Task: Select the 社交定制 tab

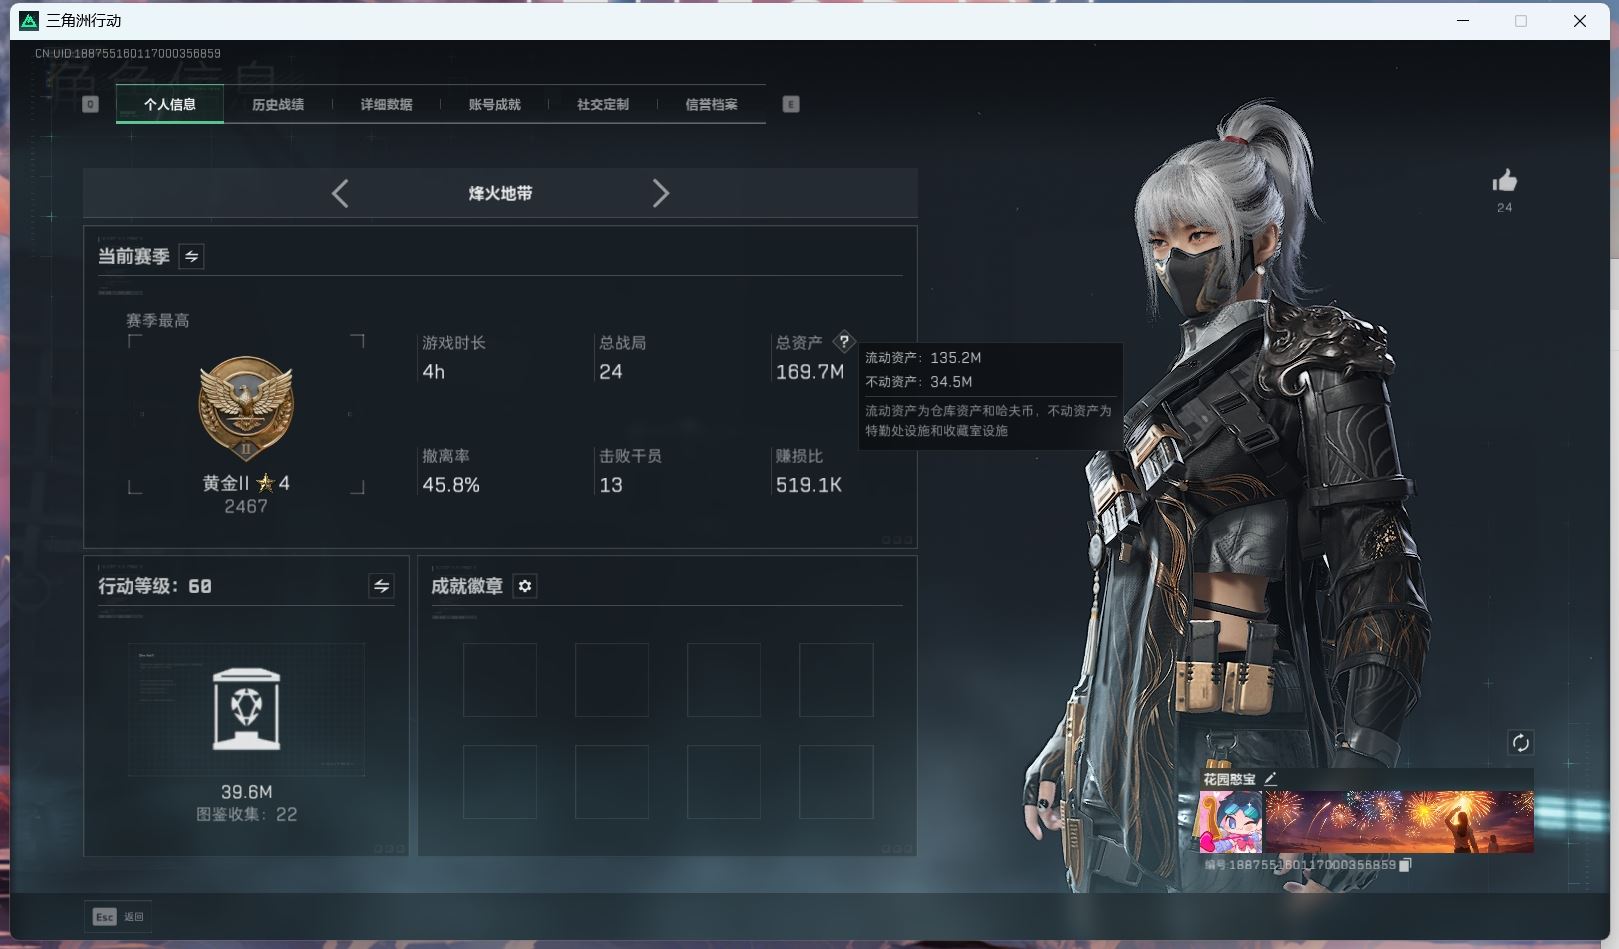Action: (x=602, y=104)
